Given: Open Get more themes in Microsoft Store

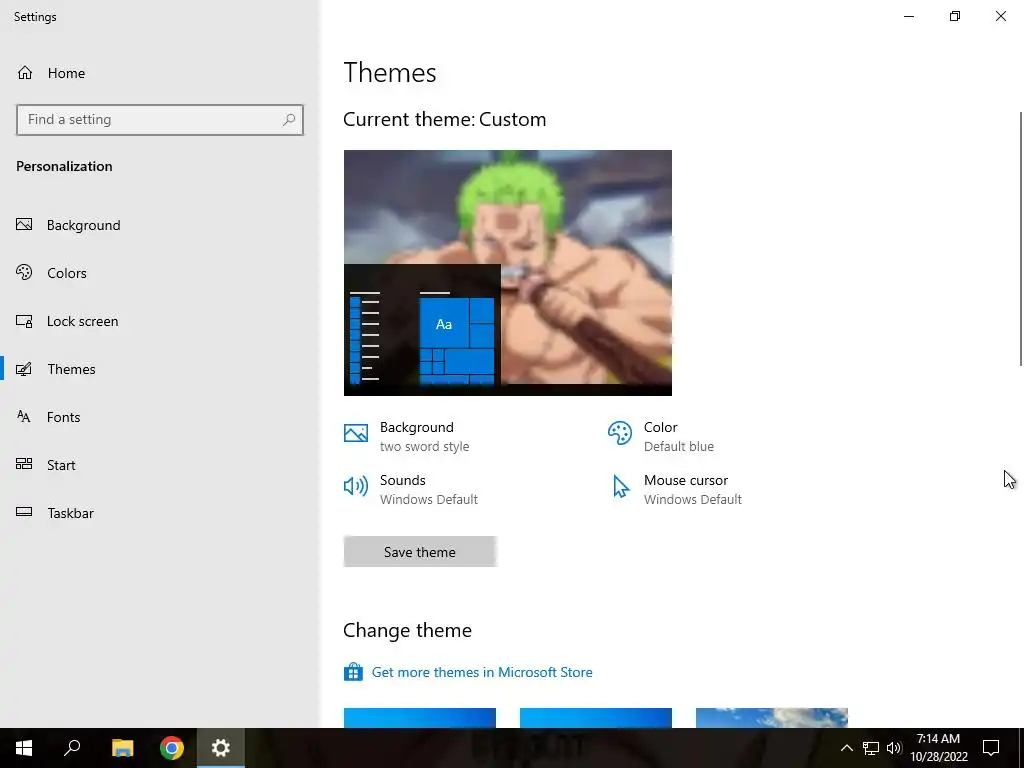Looking at the screenshot, I should 482,672.
